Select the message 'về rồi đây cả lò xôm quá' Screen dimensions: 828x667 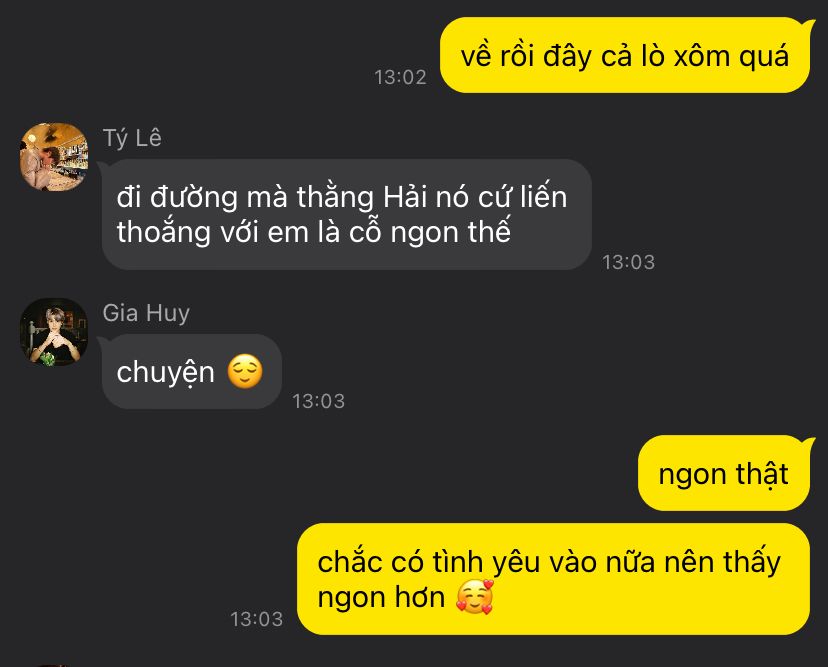click(x=625, y=55)
